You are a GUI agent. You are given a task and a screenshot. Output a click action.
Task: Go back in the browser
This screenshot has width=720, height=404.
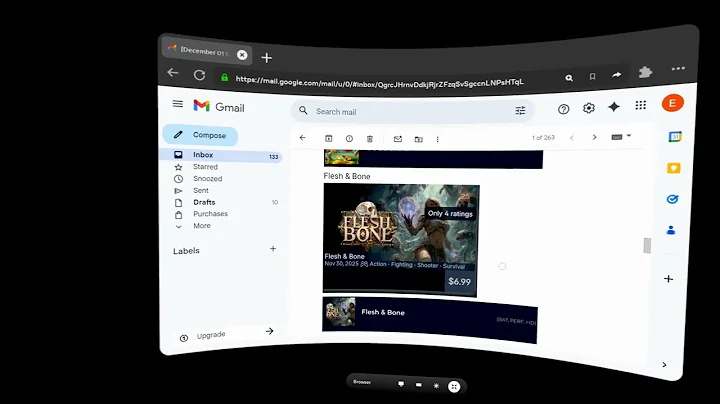point(173,73)
